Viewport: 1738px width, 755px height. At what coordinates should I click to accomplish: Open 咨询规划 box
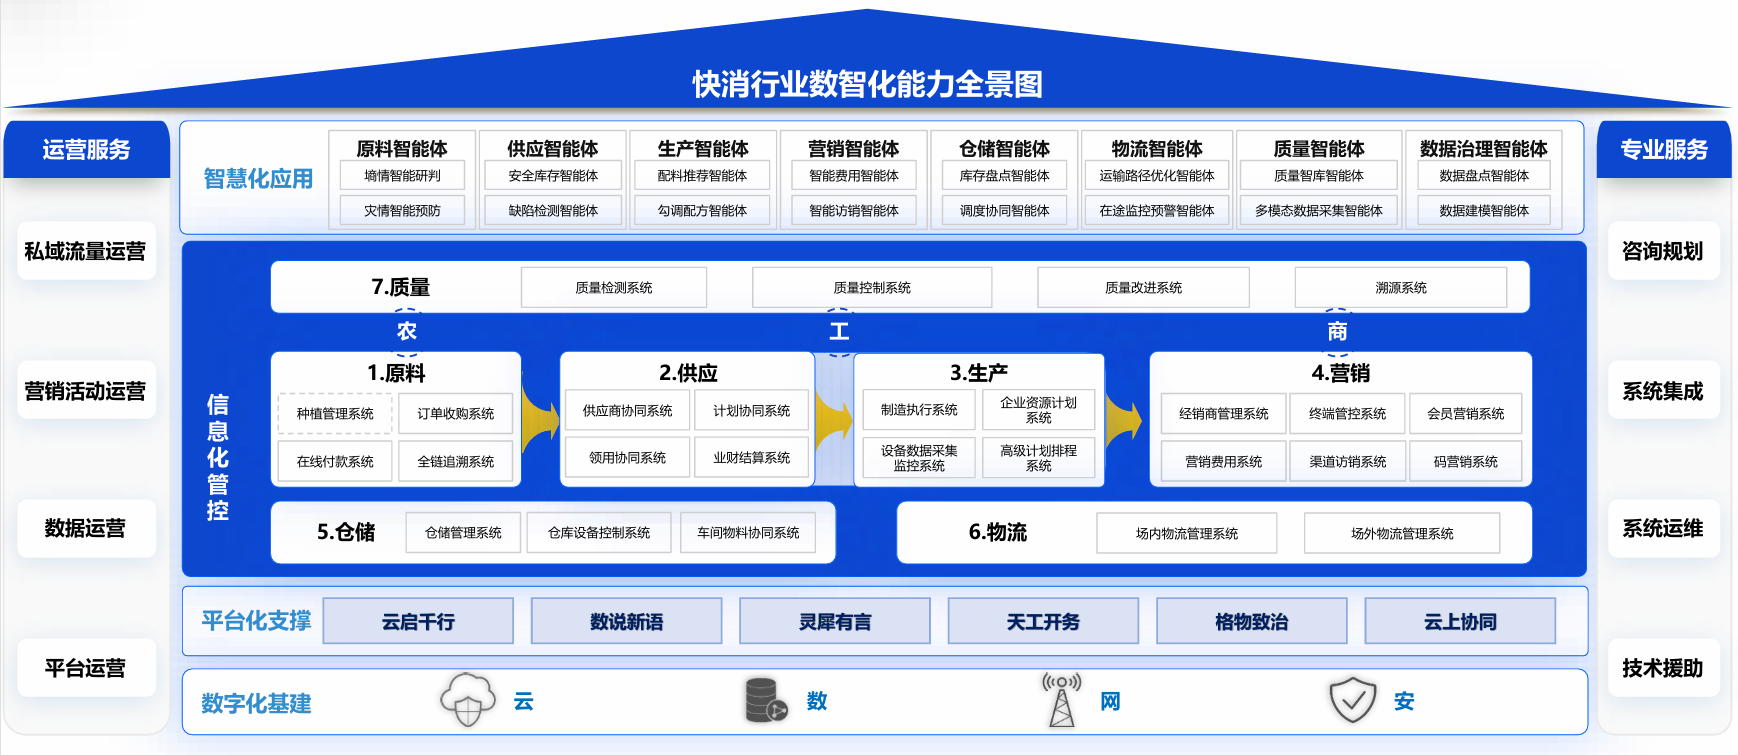[x=1663, y=251]
